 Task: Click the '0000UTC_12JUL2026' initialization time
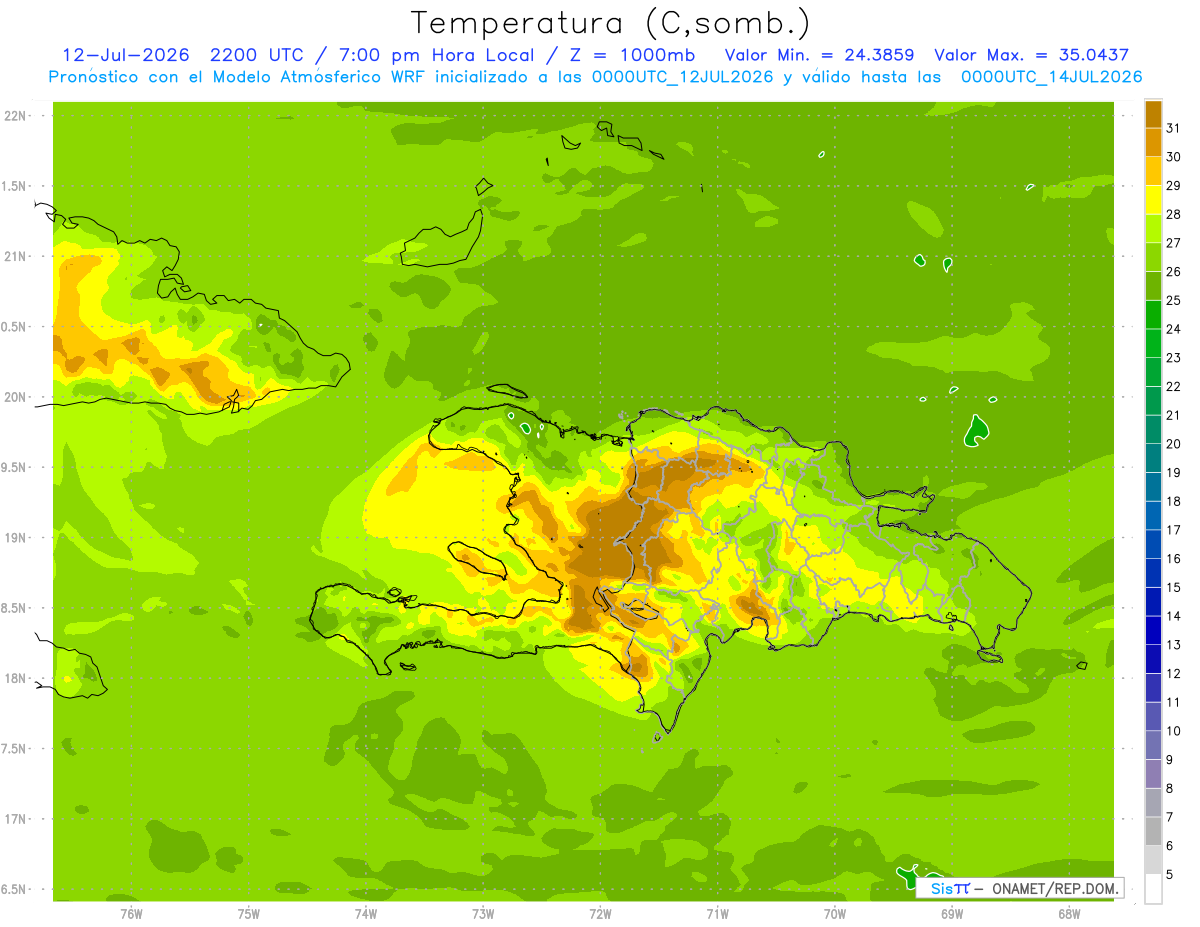[x=682, y=77]
